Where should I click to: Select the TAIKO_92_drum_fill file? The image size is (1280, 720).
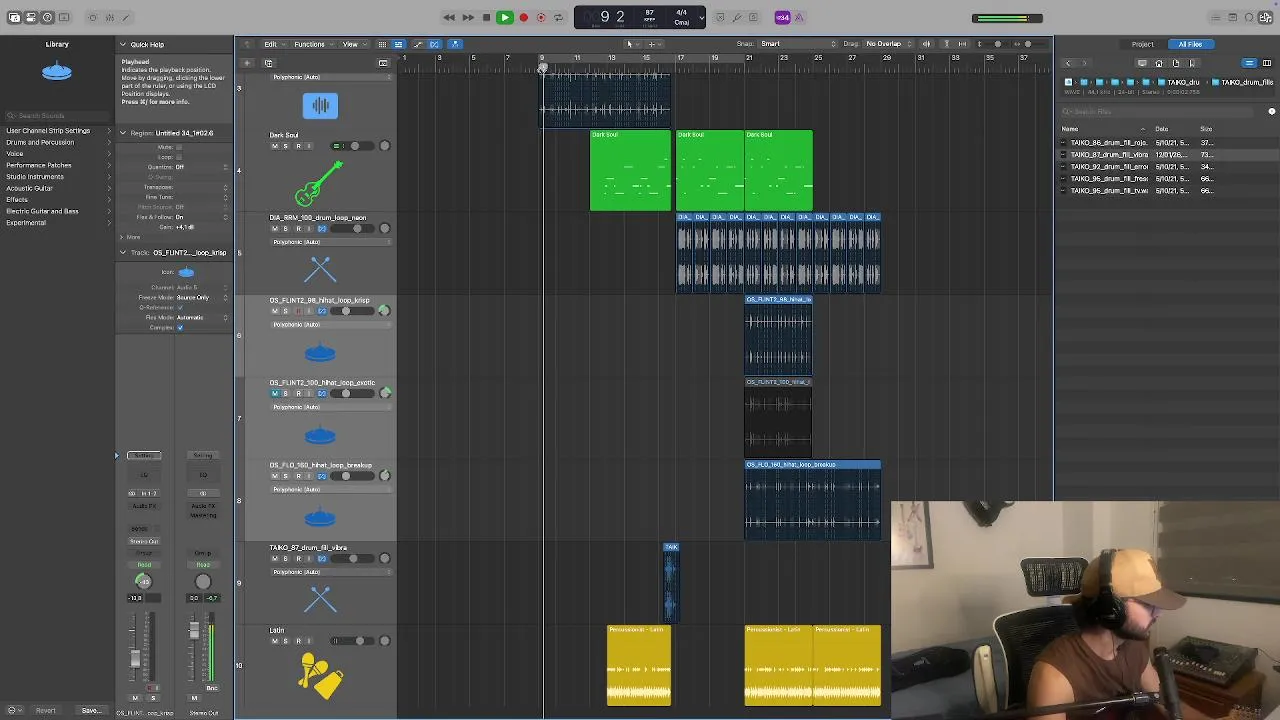coord(1108,167)
